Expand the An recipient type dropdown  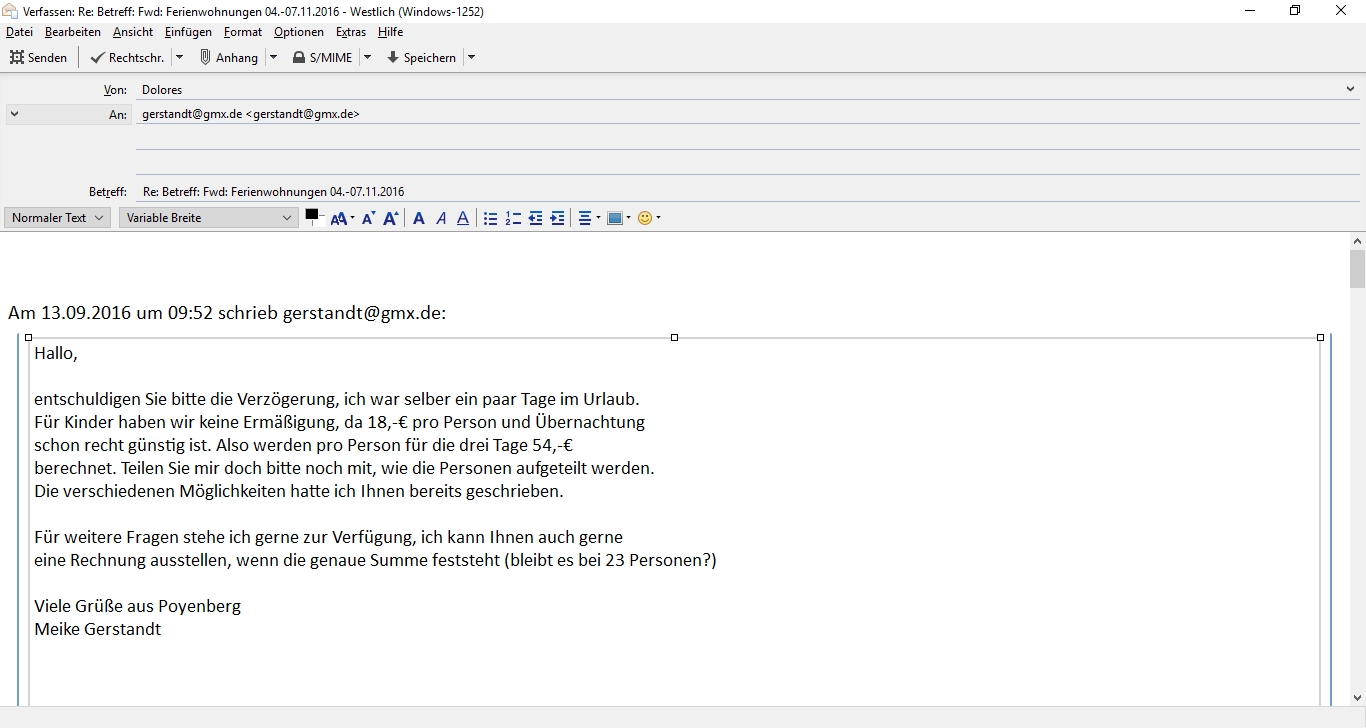coord(14,114)
